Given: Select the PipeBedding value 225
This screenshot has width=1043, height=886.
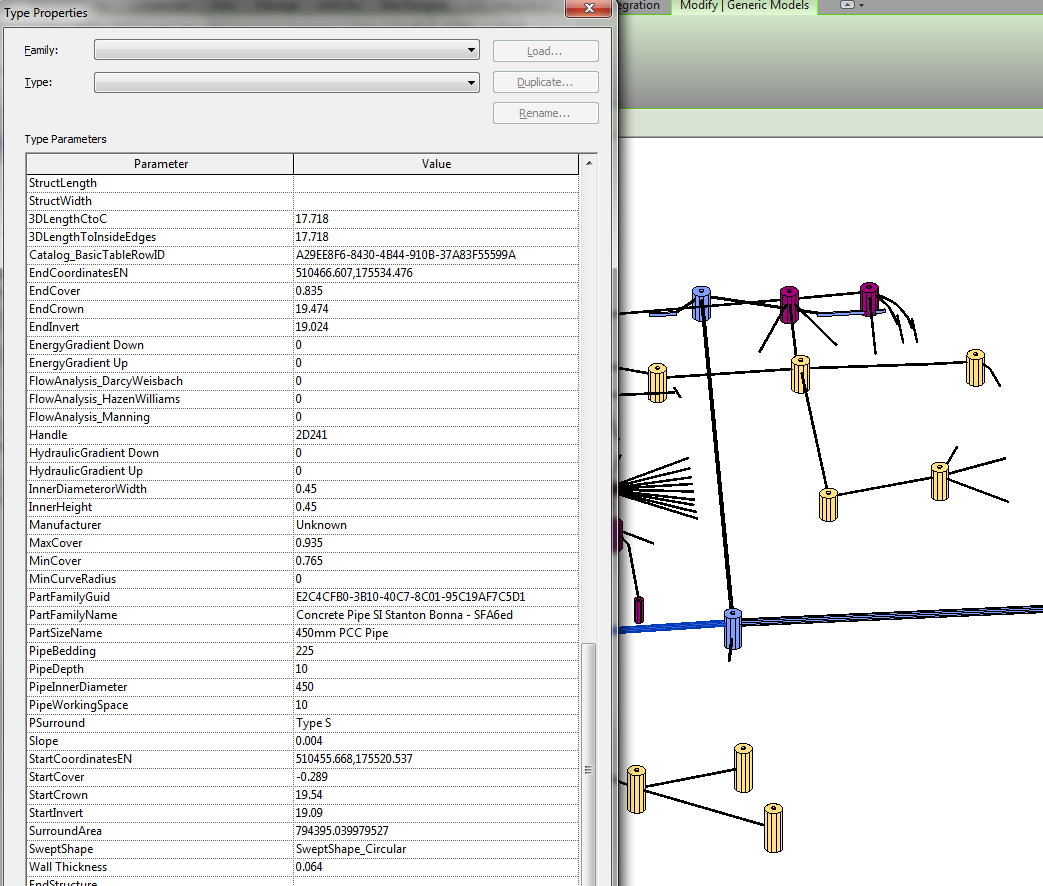Looking at the screenshot, I should click(305, 650).
